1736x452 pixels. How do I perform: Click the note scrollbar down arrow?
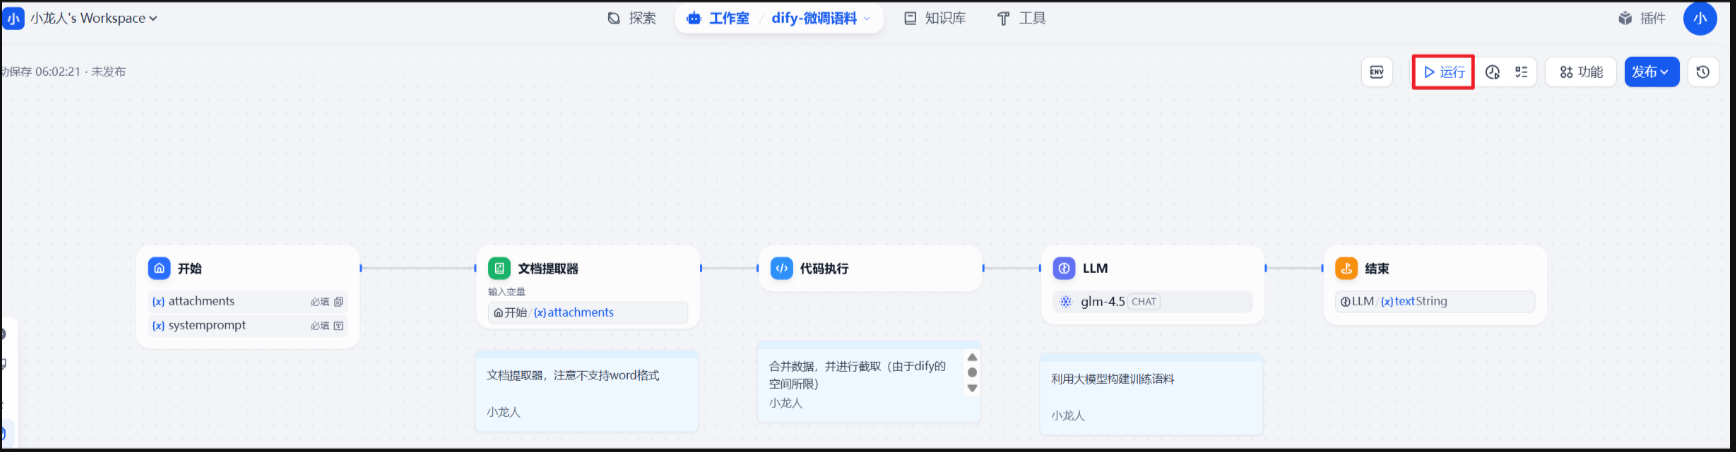point(972,388)
